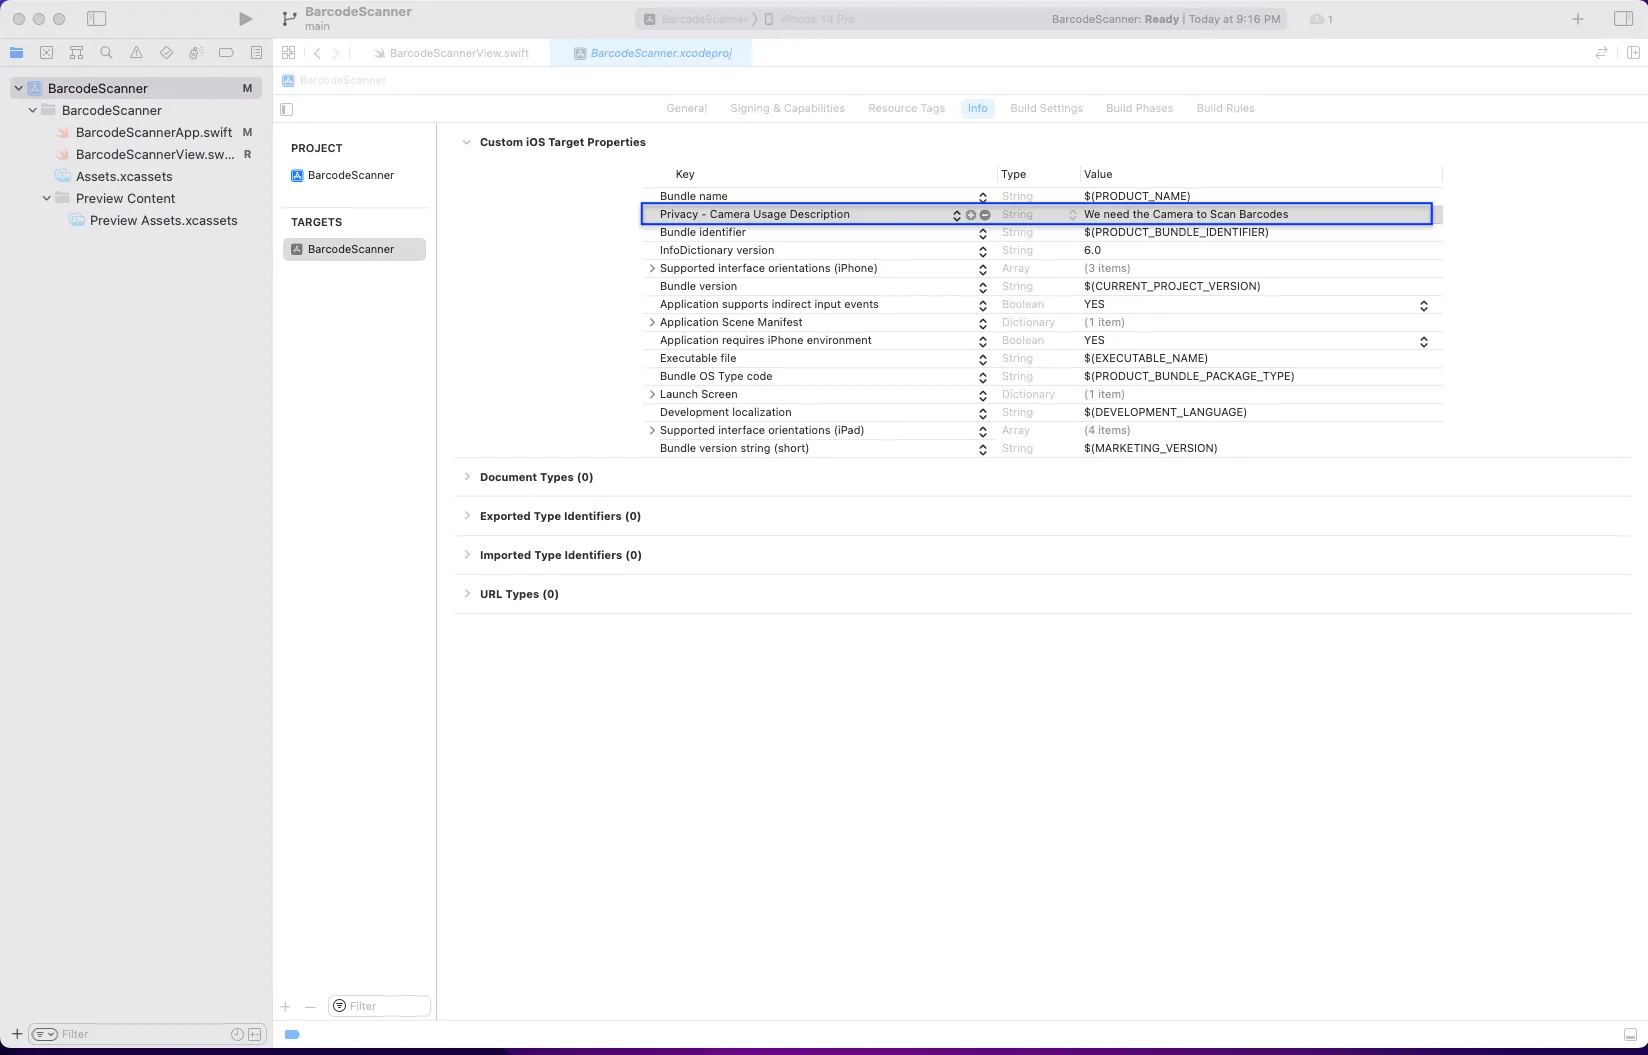Expand the Launch Screen row
The height and width of the screenshot is (1055, 1648).
click(652, 394)
